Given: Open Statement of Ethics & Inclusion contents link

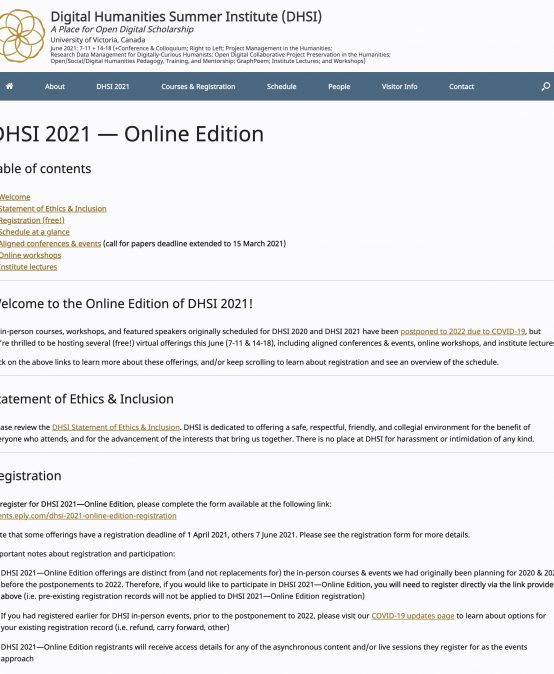Looking at the screenshot, I should (53, 208).
